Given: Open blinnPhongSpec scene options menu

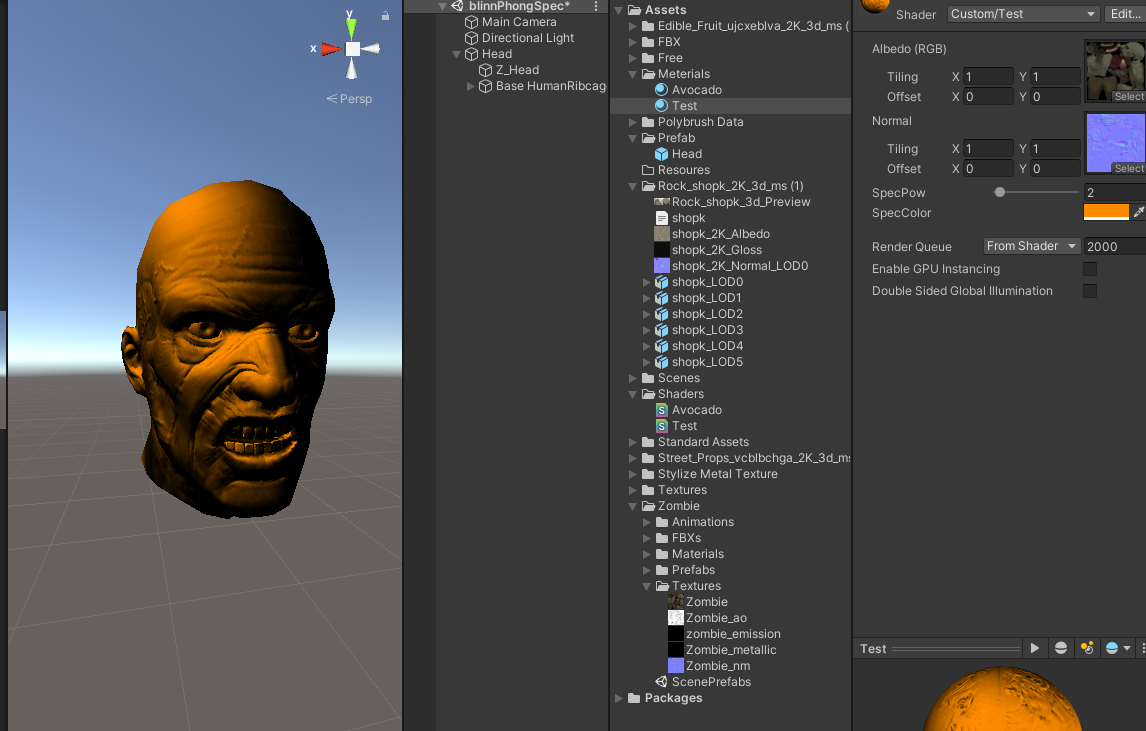Looking at the screenshot, I should (596, 6).
